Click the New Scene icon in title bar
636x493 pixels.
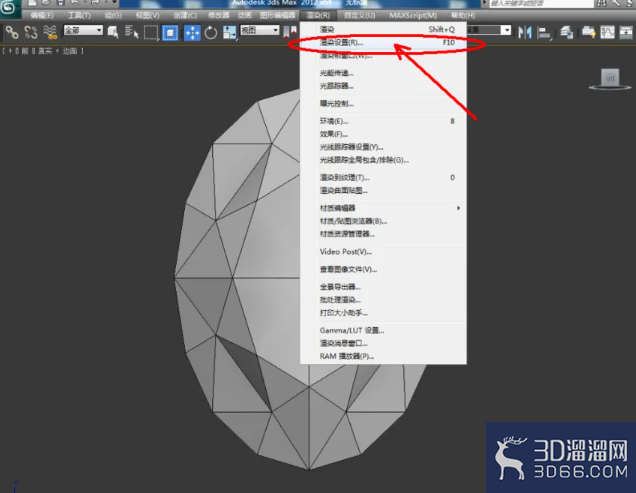pos(32,3)
